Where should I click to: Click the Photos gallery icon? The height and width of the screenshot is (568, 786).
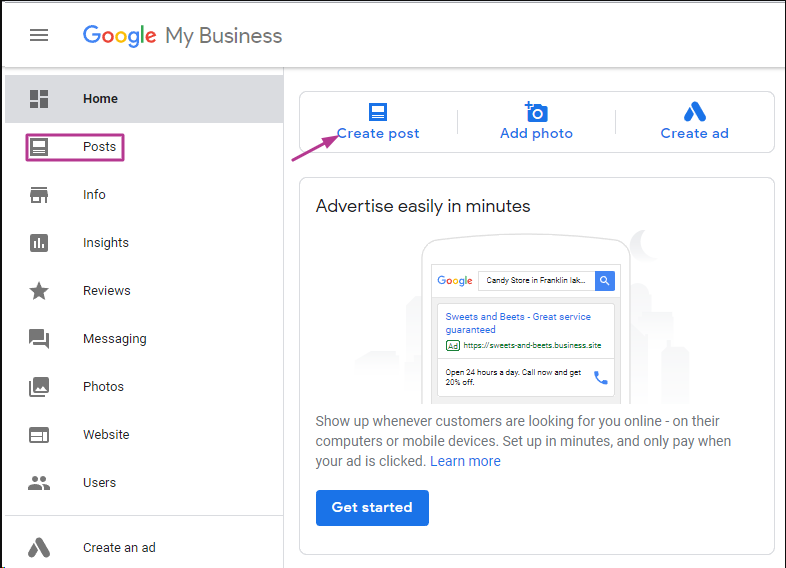(x=39, y=387)
